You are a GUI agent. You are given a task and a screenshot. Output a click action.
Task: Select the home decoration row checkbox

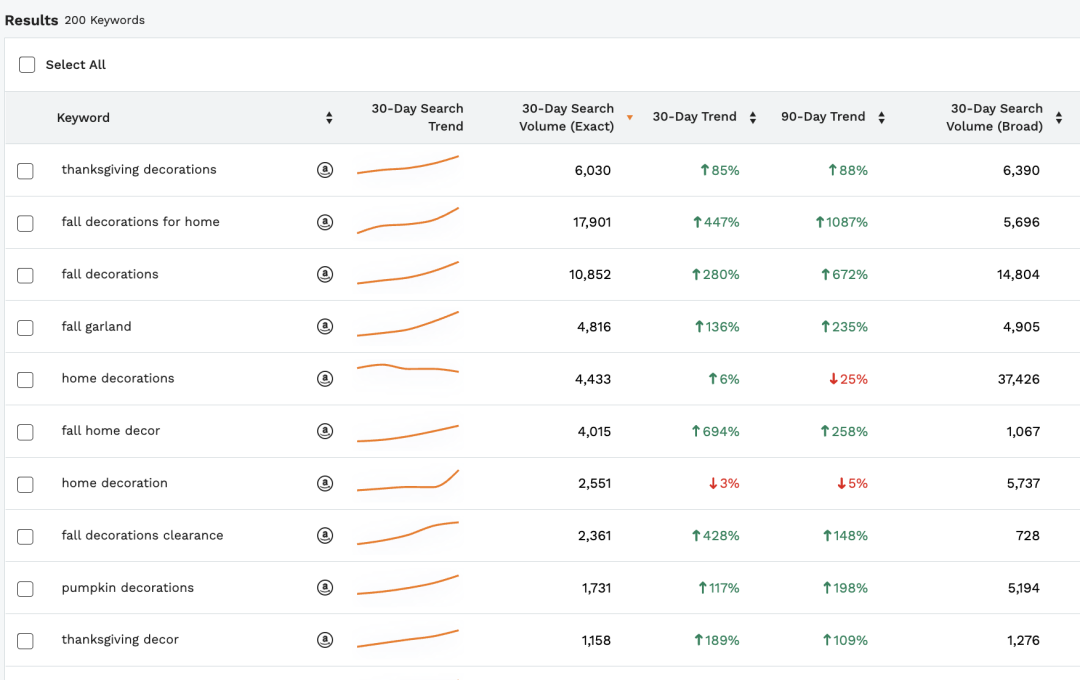(x=25, y=484)
